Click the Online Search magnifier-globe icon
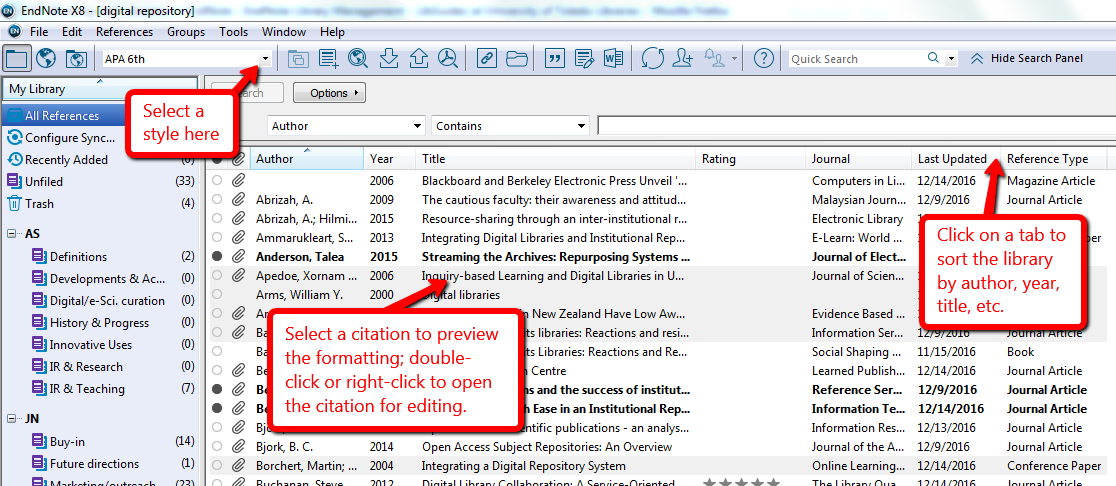This screenshot has height=486, width=1116. (358, 58)
